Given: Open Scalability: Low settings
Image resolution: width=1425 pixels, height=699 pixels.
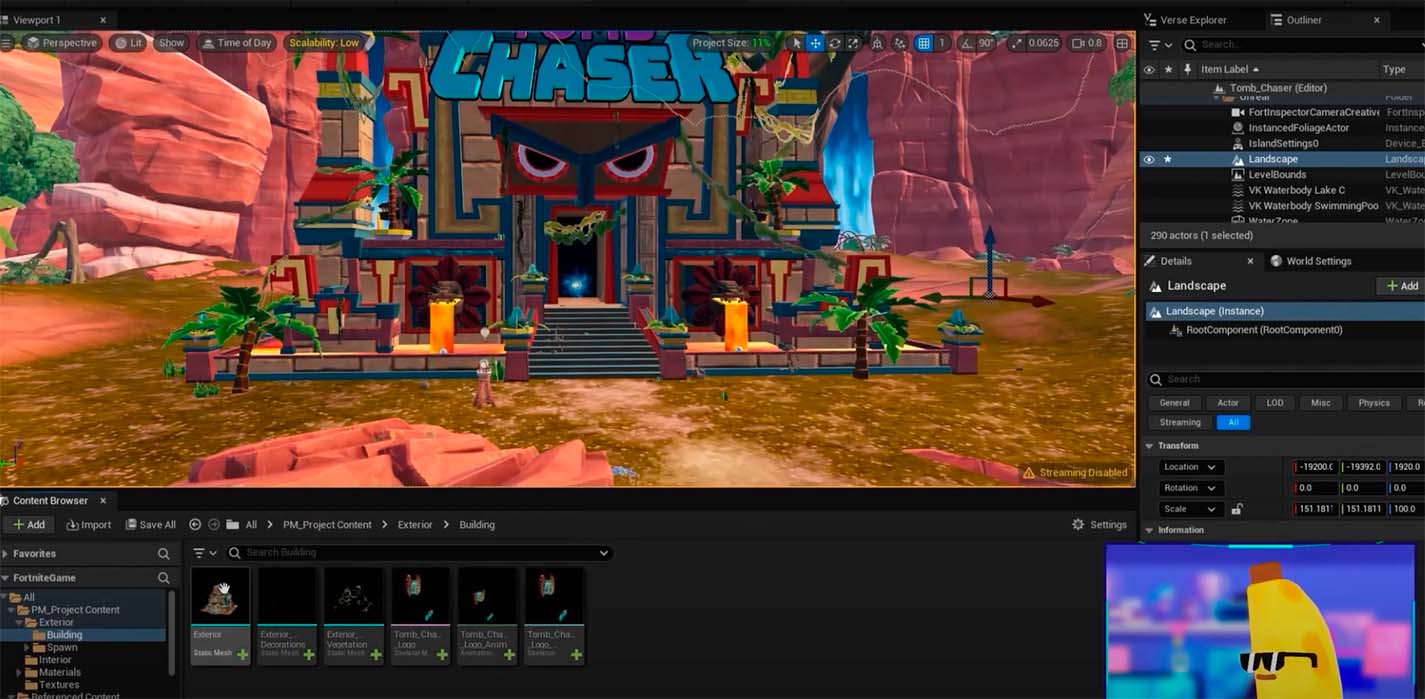Looking at the screenshot, I should coord(324,43).
